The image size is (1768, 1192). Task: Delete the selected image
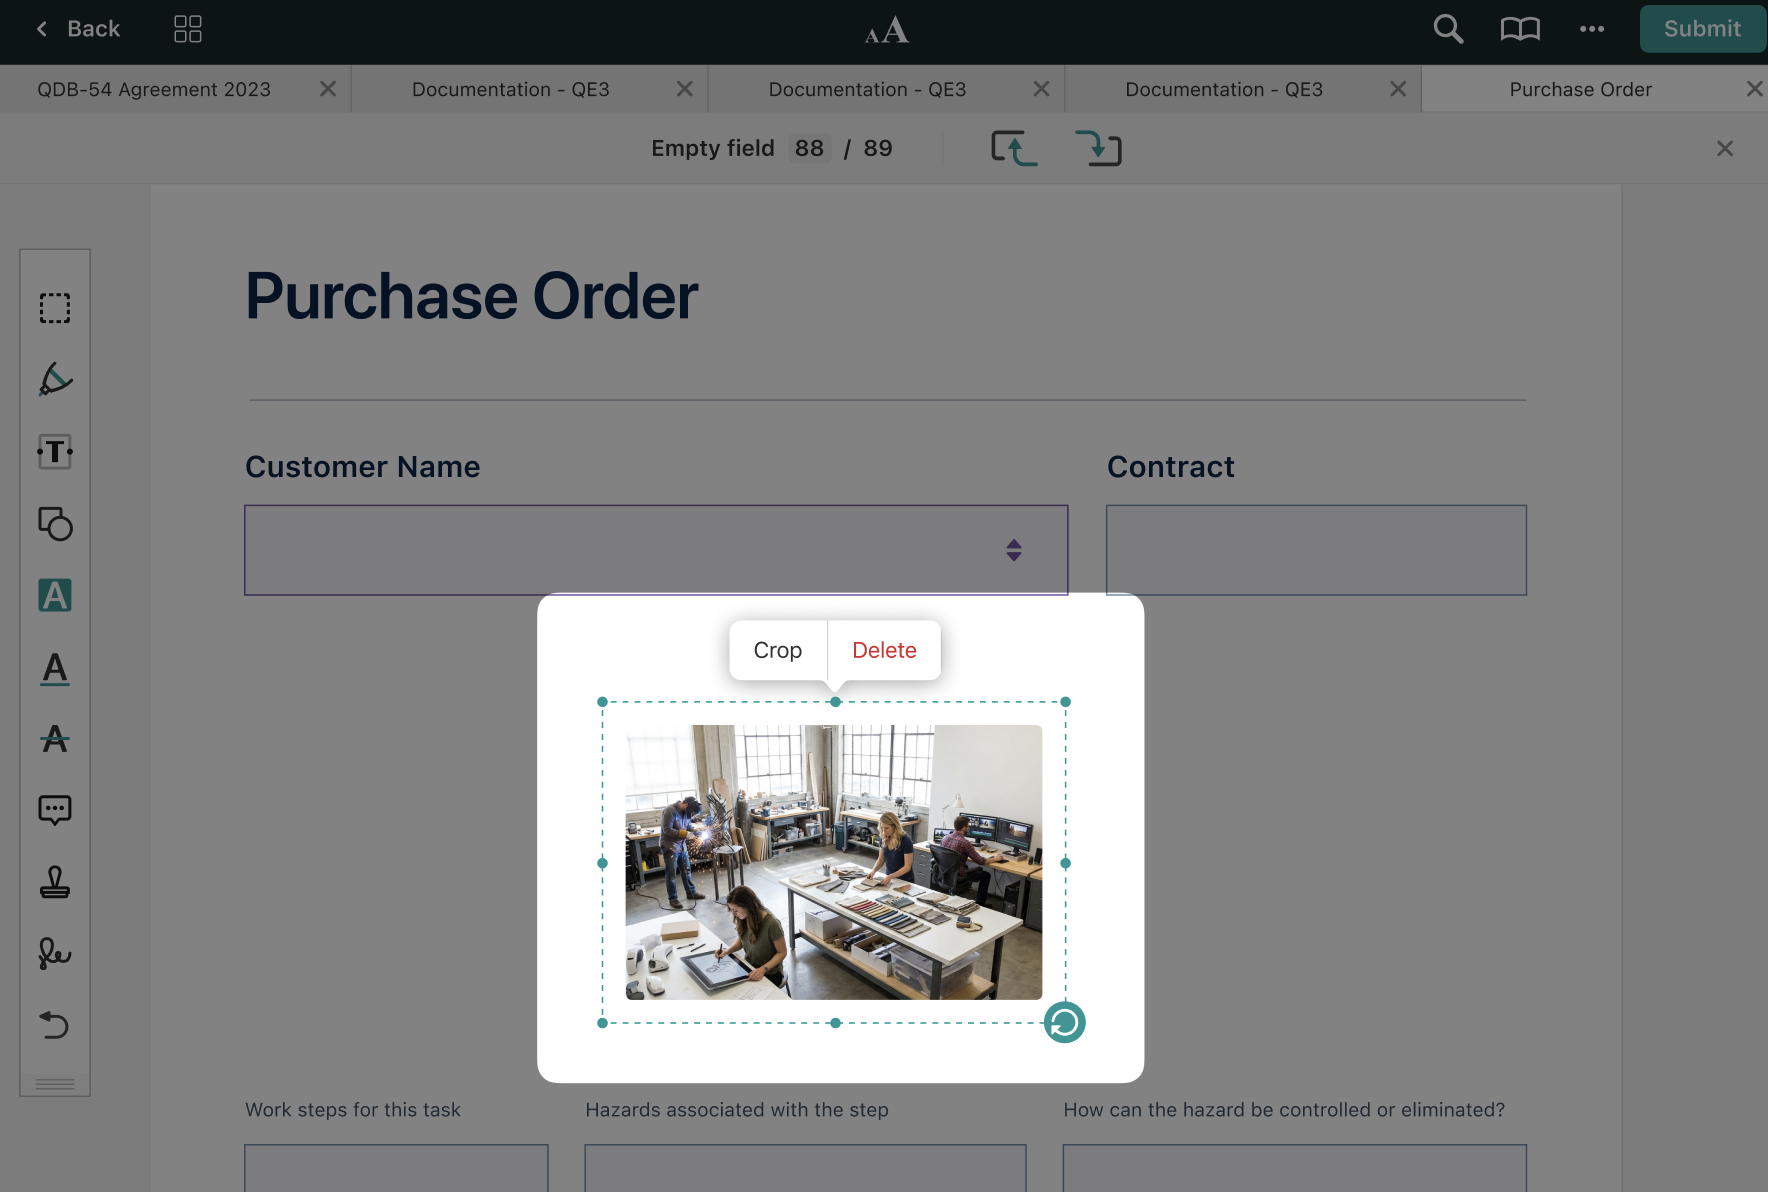pyautogui.click(x=884, y=651)
